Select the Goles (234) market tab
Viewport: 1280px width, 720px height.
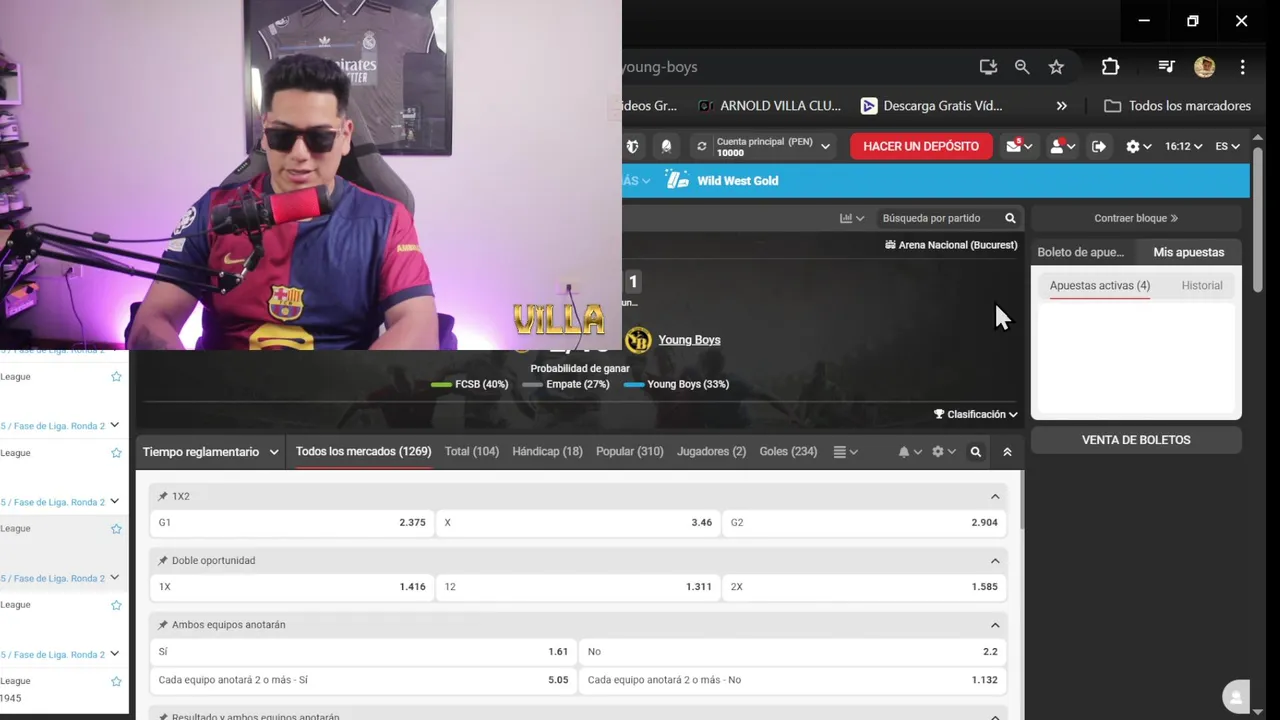[788, 452]
